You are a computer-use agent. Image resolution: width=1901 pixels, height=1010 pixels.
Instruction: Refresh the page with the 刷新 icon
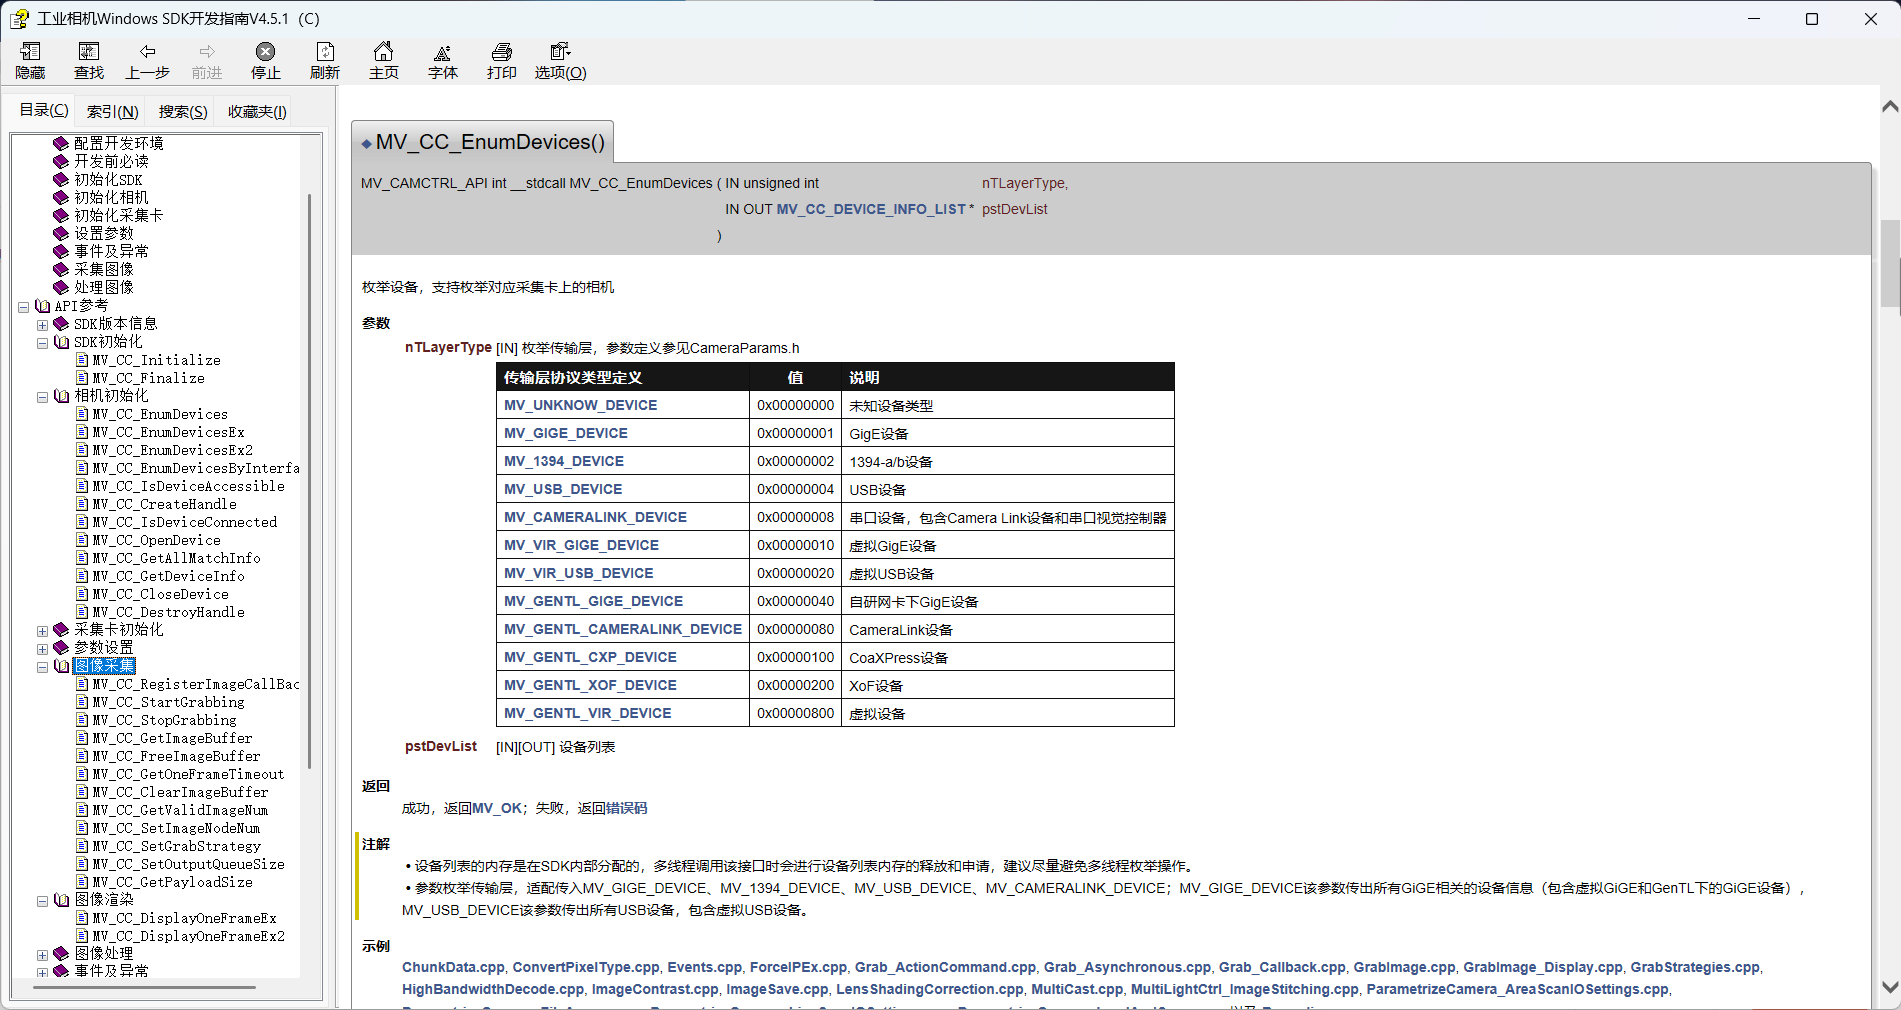pyautogui.click(x=324, y=51)
